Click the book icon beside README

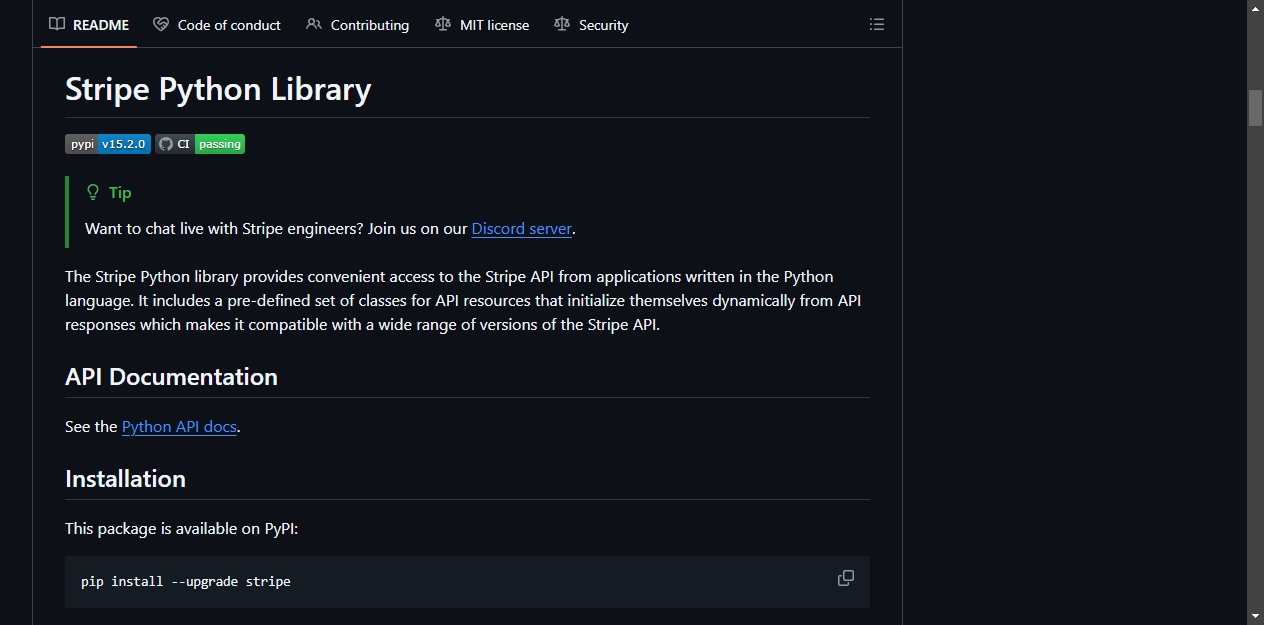pyautogui.click(x=57, y=24)
